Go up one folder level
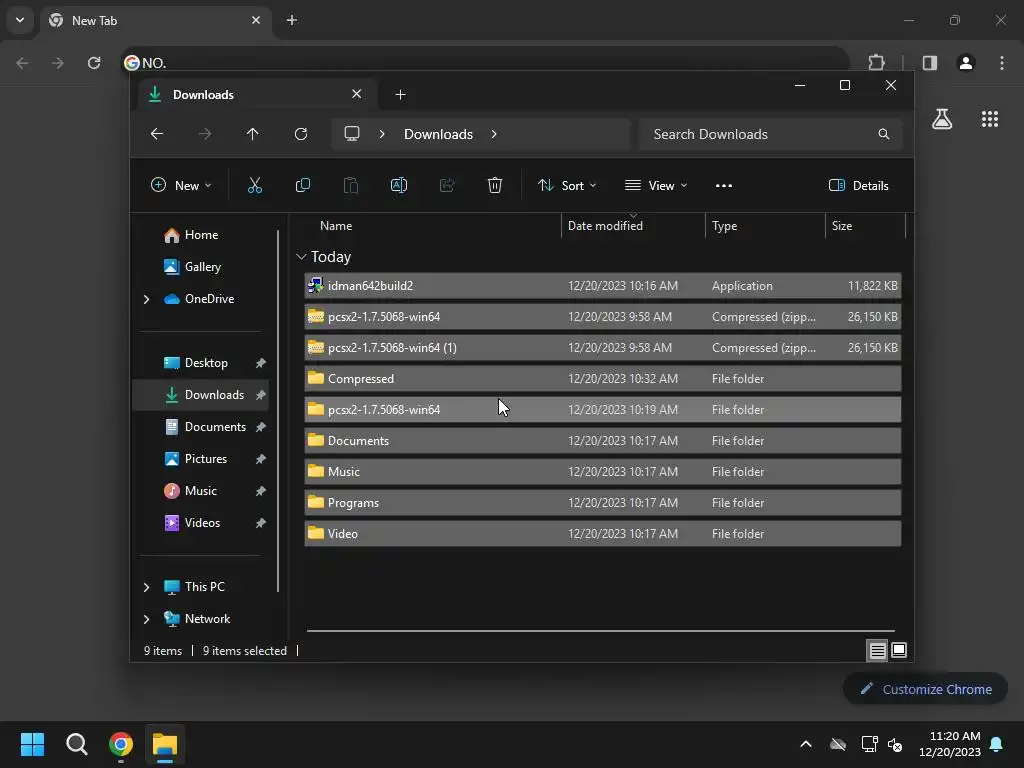The width and height of the screenshot is (1024, 768). [x=253, y=134]
